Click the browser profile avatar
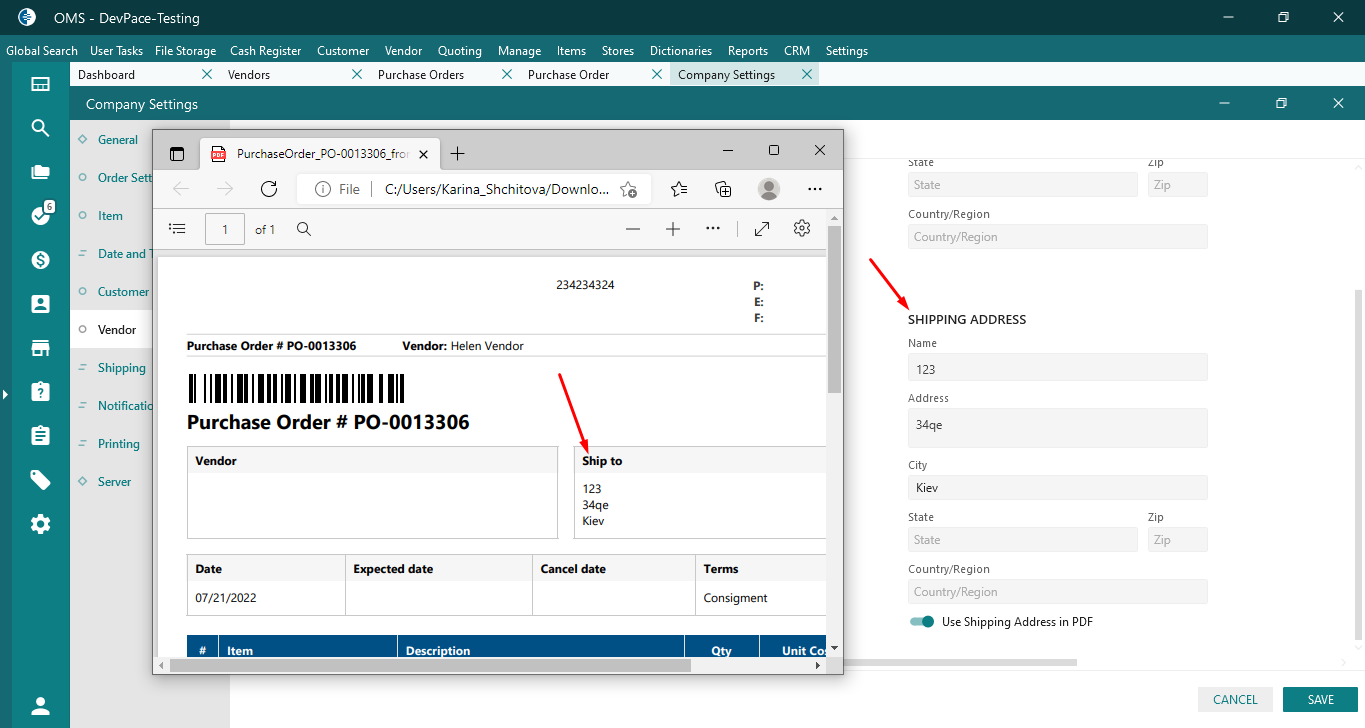Image resolution: width=1365 pixels, height=728 pixels. point(768,189)
